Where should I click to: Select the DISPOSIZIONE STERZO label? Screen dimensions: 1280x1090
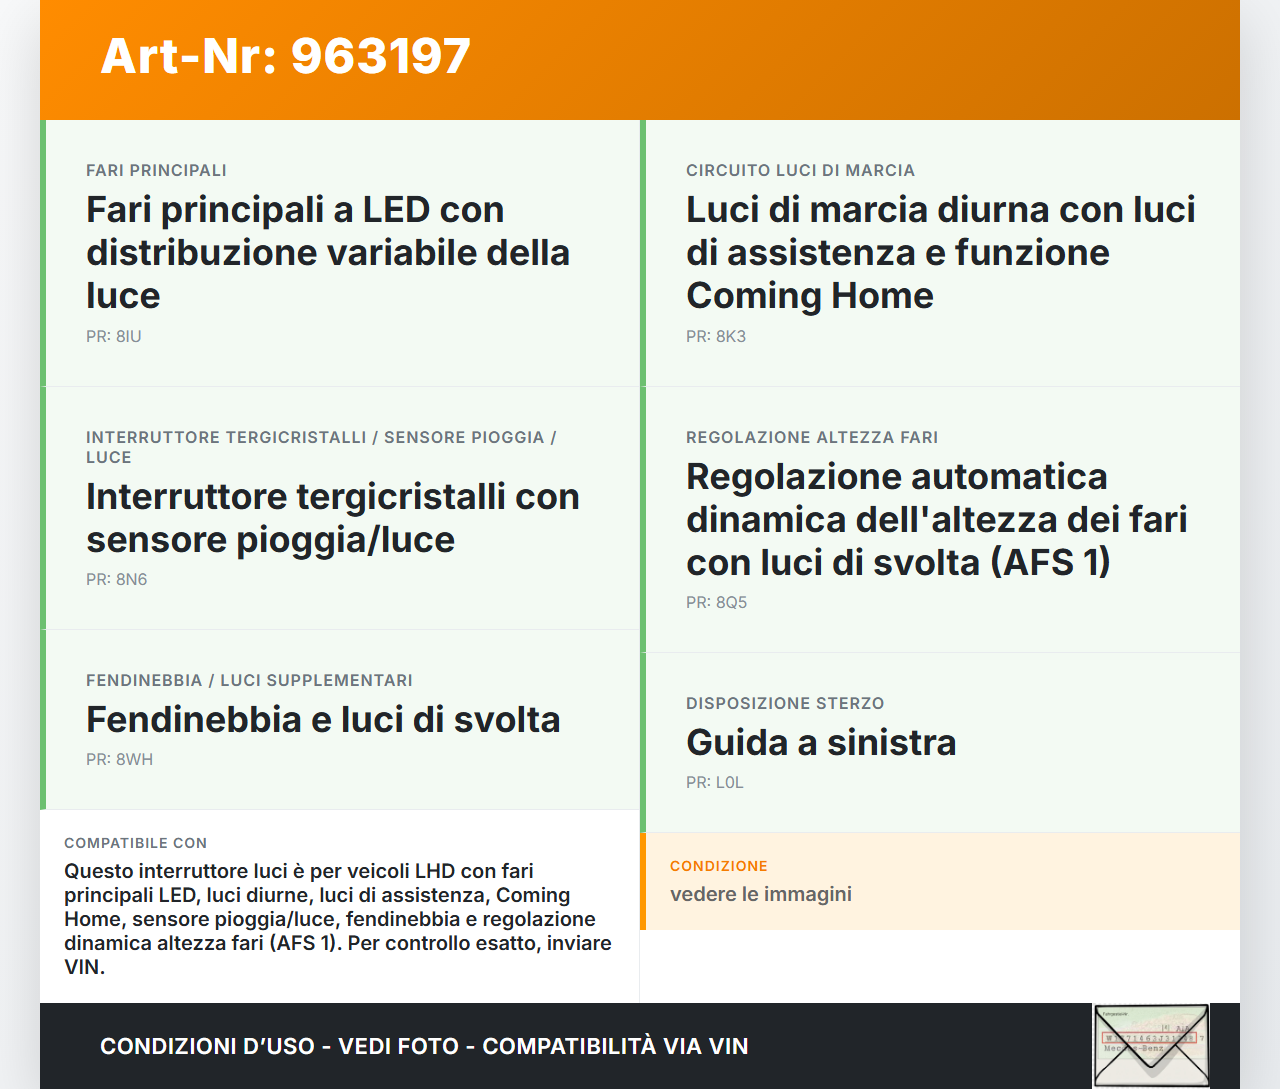point(785,703)
